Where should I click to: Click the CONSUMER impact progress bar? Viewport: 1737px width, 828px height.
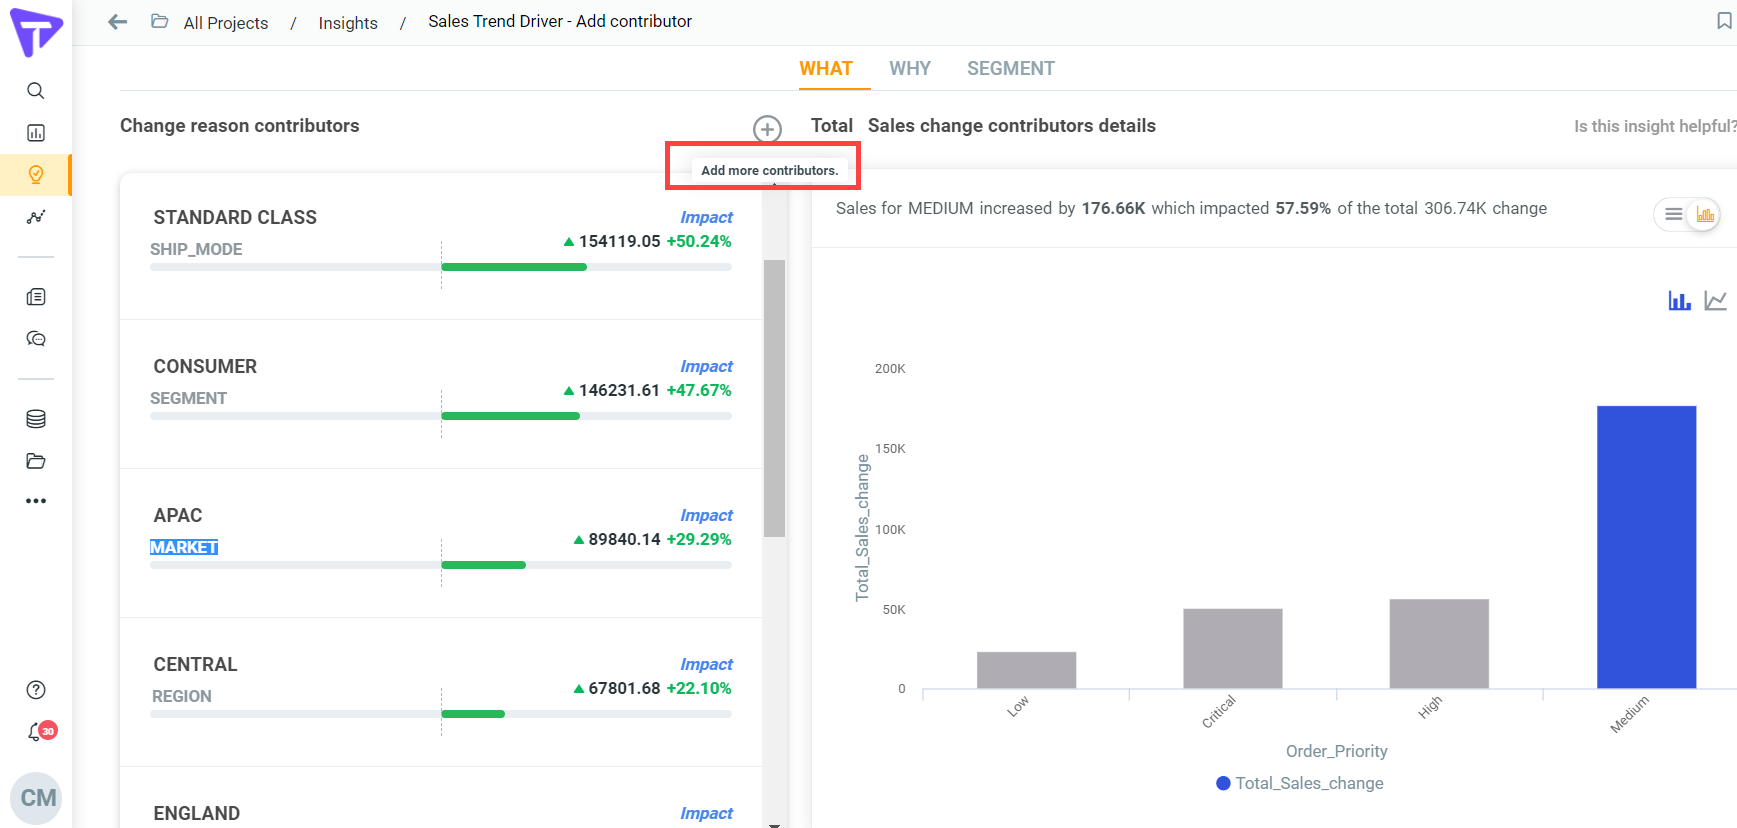point(441,416)
